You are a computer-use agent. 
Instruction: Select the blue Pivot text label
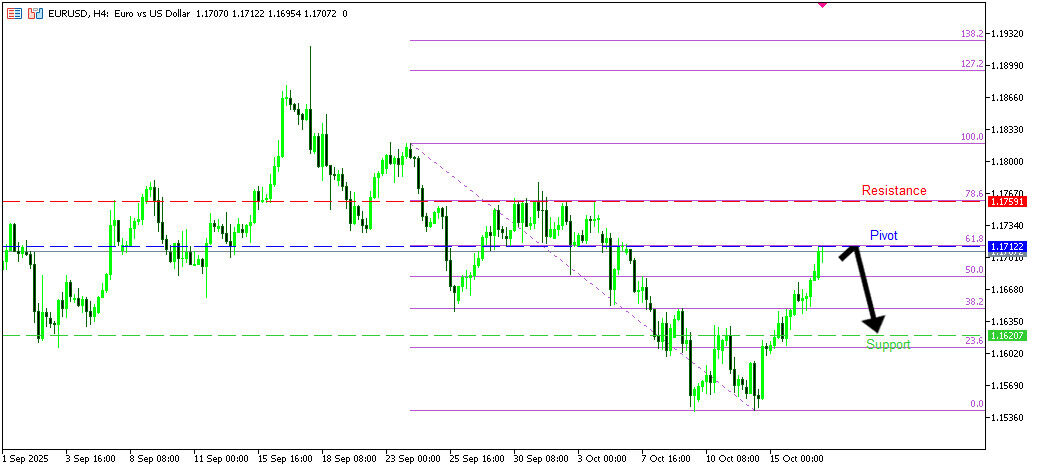(x=883, y=235)
